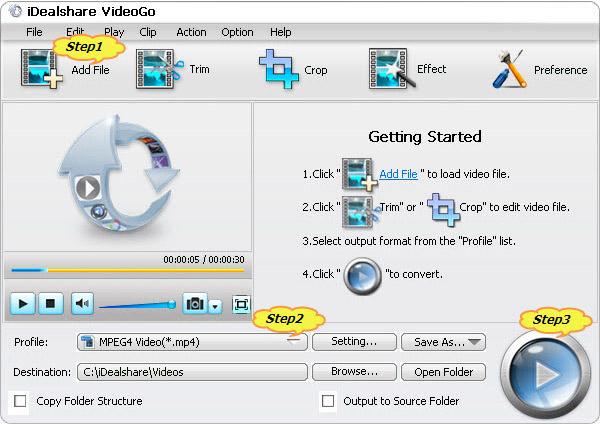Enable Output to Source Folder checkbox

(x=328, y=401)
